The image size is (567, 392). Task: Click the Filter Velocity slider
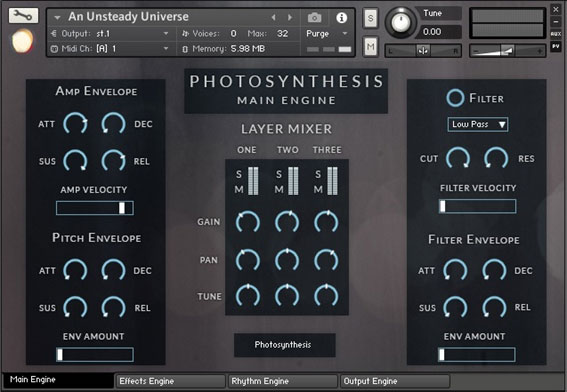pos(477,206)
